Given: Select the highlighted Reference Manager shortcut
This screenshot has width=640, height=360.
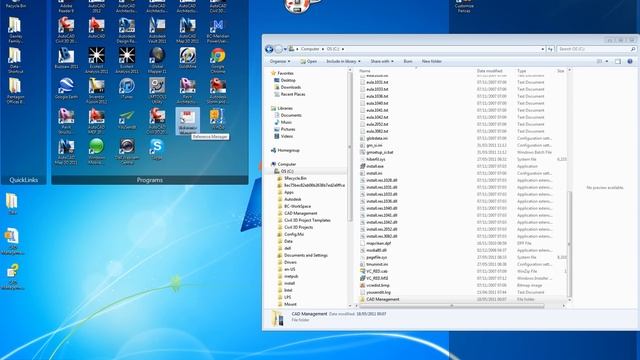Looking at the screenshot, I should click(x=187, y=121).
